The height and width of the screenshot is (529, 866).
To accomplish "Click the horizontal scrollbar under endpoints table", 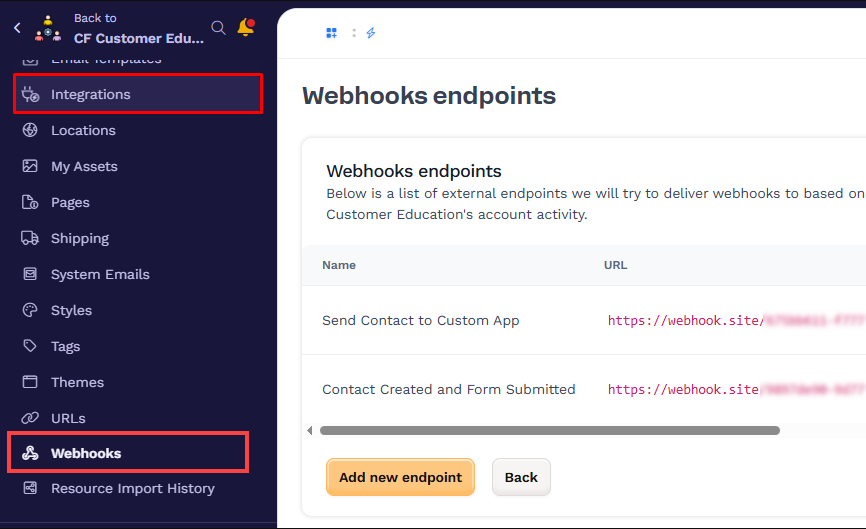I will click(549, 431).
